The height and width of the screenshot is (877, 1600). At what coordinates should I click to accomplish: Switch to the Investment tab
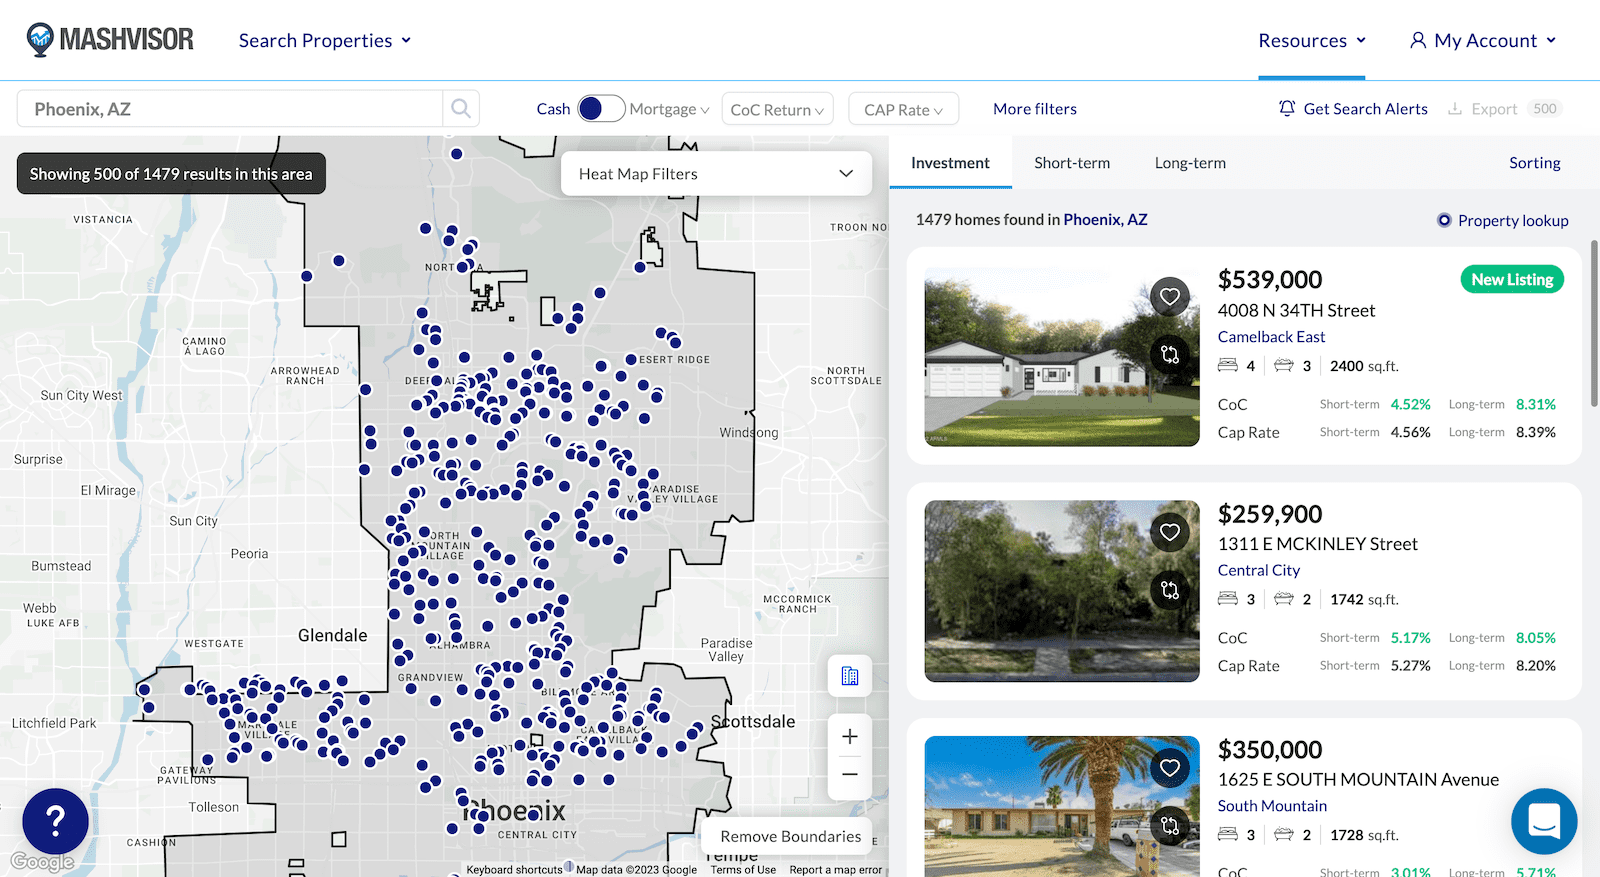pos(950,163)
